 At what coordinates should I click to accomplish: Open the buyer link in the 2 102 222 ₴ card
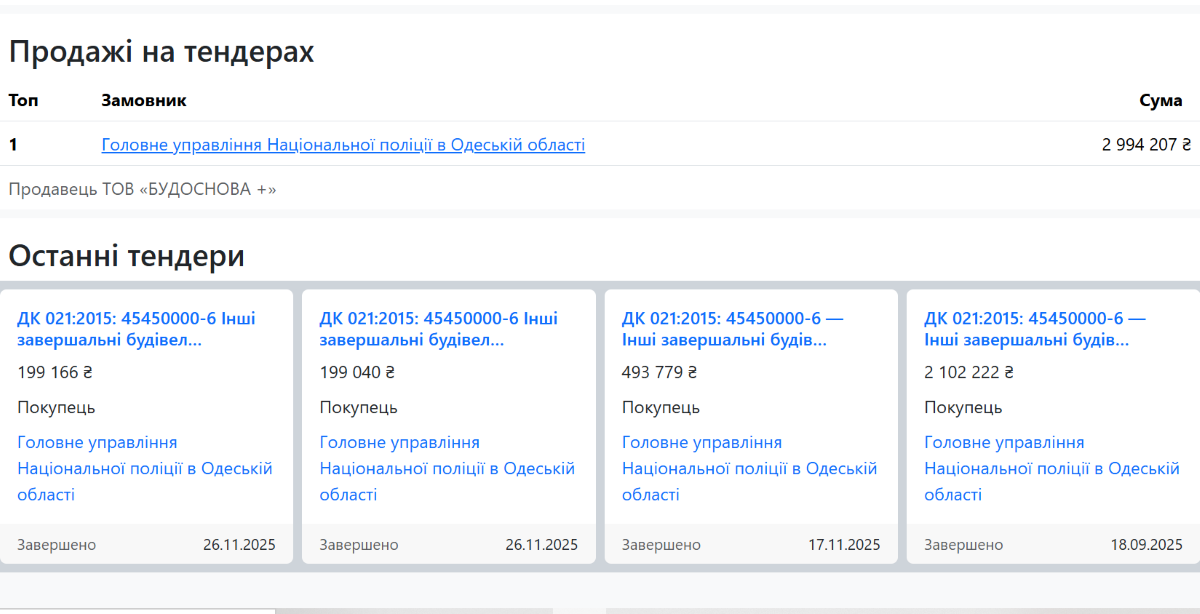pyautogui.click(x=1051, y=468)
